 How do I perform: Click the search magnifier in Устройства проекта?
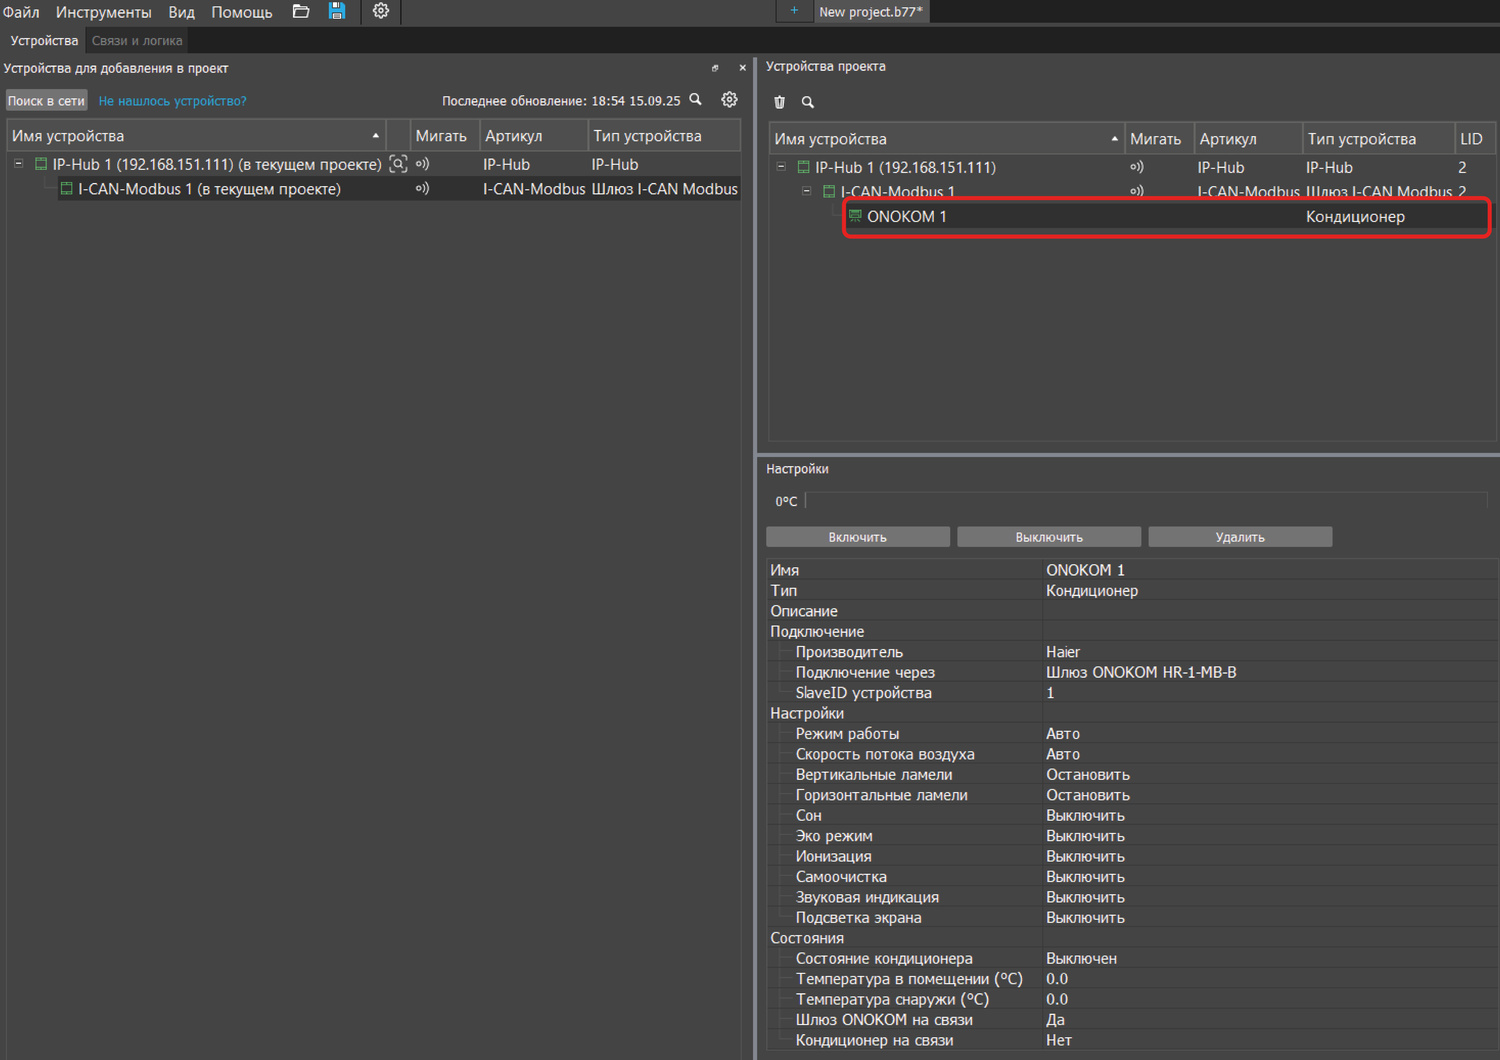tap(808, 102)
